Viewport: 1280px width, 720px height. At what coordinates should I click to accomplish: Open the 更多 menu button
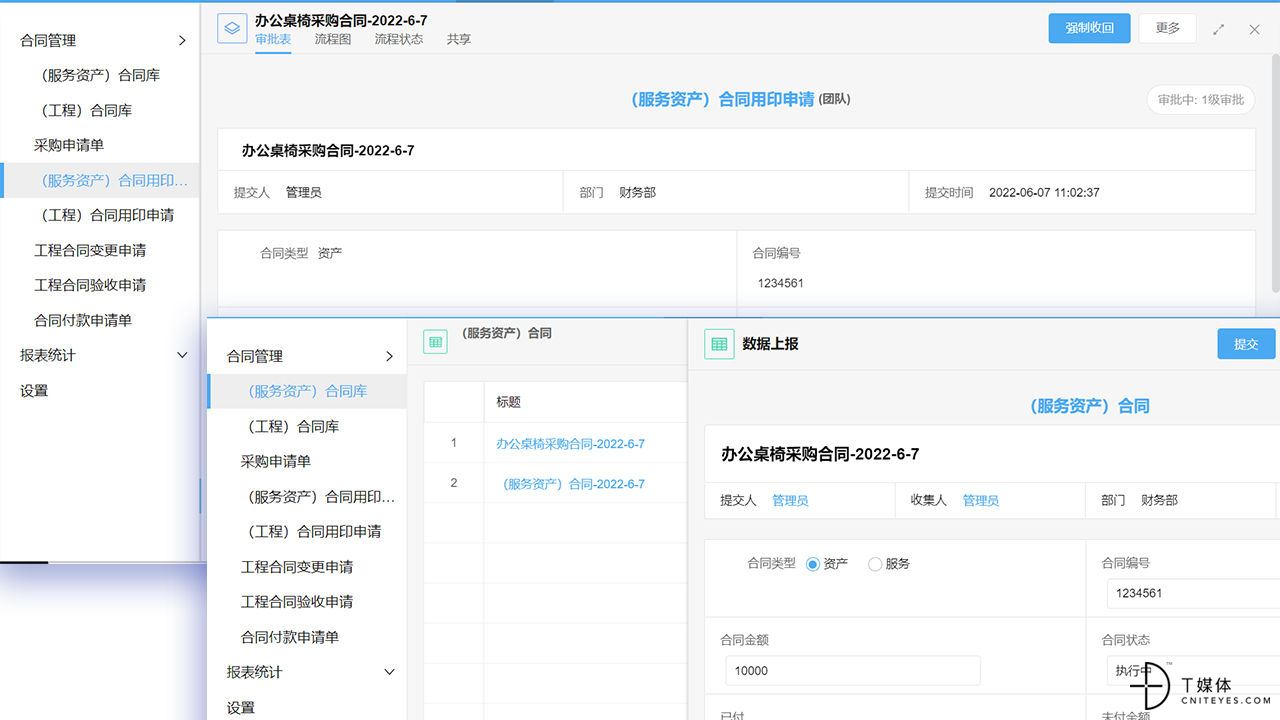(1168, 28)
